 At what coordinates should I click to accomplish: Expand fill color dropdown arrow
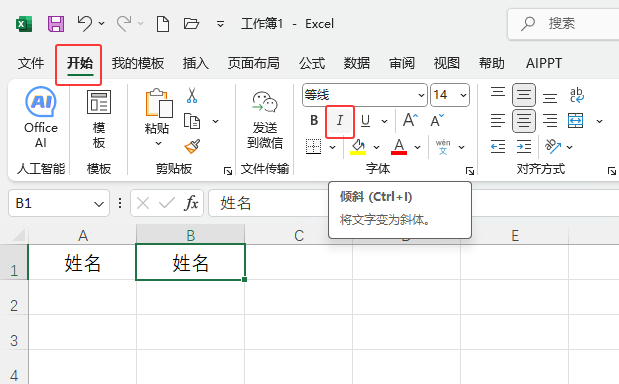click(376, 147)
